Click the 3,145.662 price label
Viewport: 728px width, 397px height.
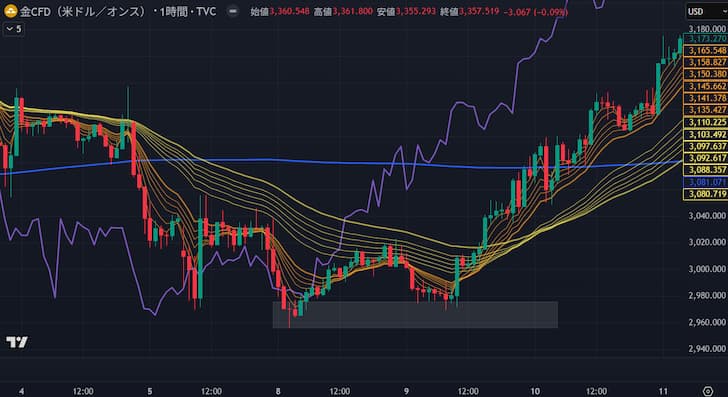706,86
